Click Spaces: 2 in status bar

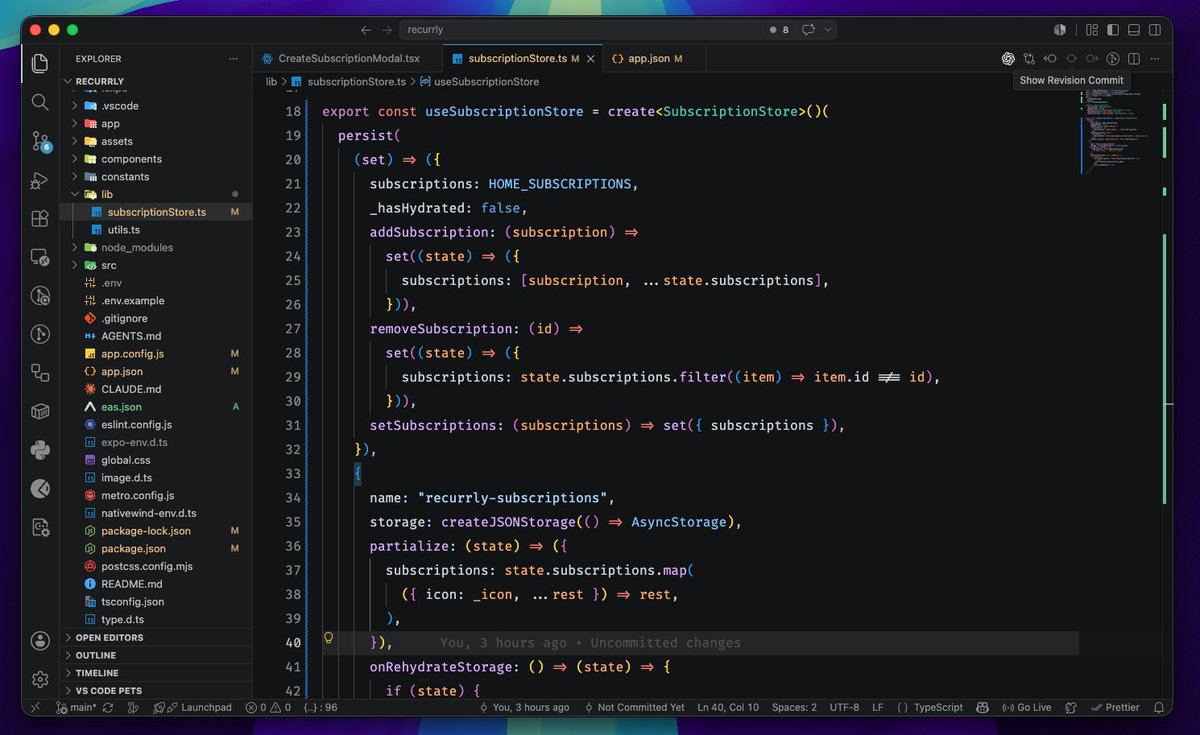(x=794, y=707)
